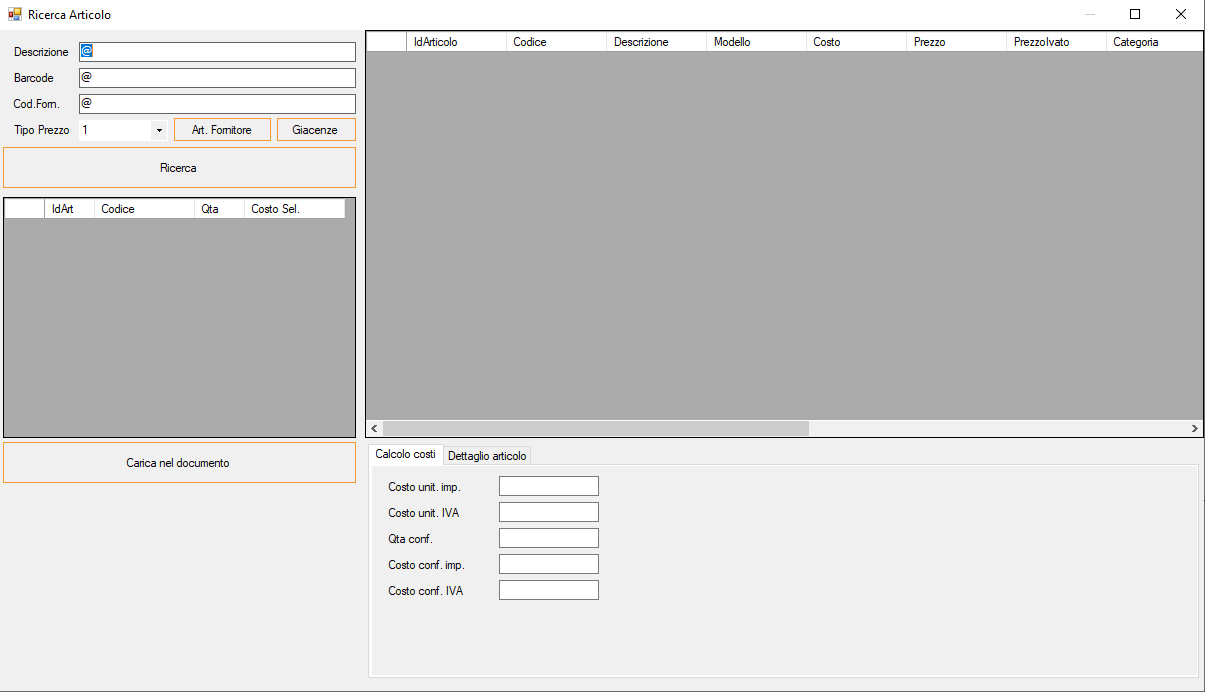Screen dimensions: 1205x692
Task: Click the Costo Sel. column header
Action: pyautogui.click(x=293, y=209)
